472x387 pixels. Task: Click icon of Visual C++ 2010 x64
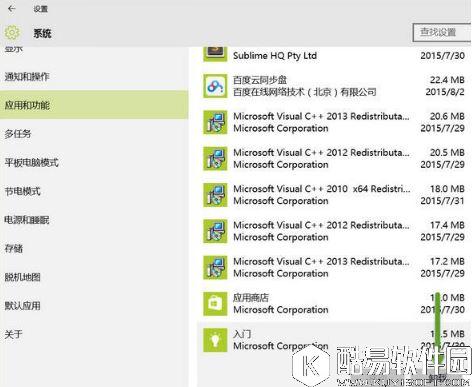215,195
